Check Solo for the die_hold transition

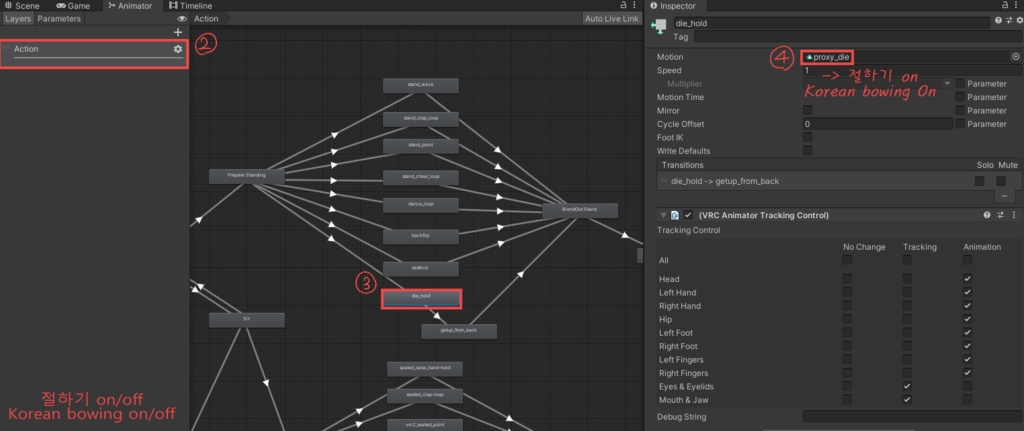click(980, 181)
